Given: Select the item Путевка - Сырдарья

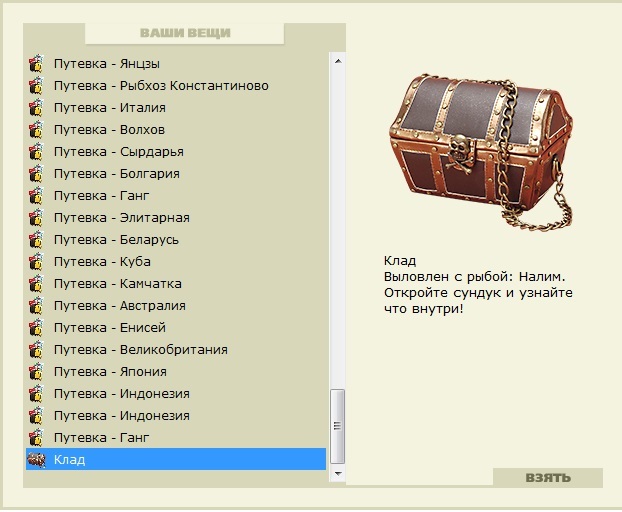Looking at the screenshot, I should pos(176,151).
